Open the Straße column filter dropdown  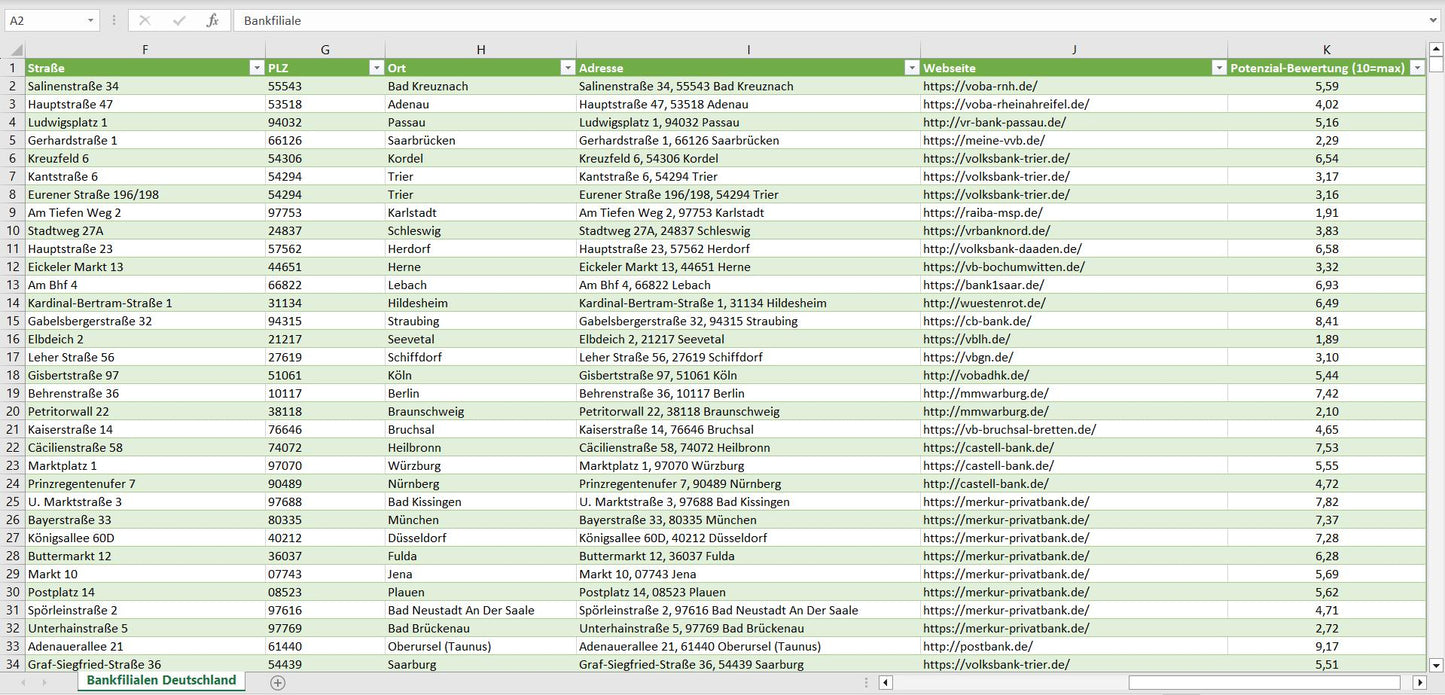coord(256,68)
